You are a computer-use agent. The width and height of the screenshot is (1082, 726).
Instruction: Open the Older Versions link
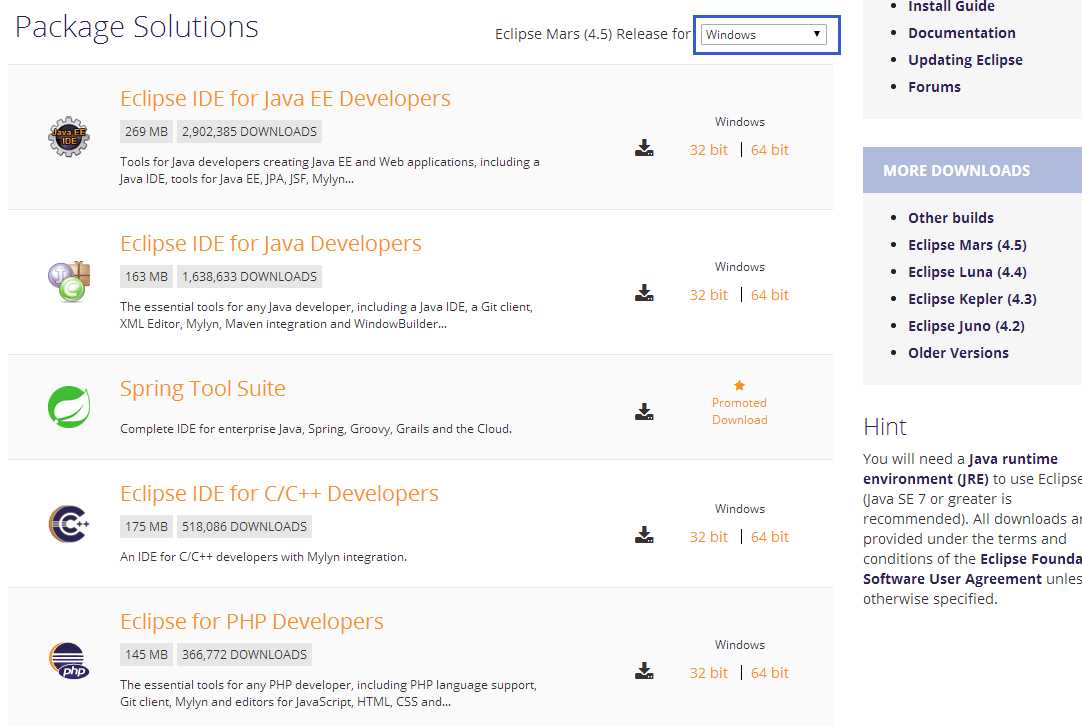(x=958, y=353)
